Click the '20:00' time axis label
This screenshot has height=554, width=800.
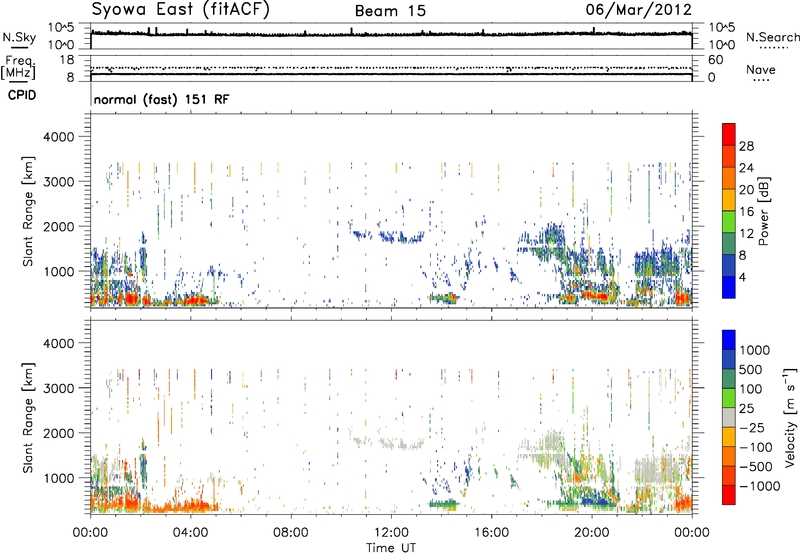(x=592, y=533)
